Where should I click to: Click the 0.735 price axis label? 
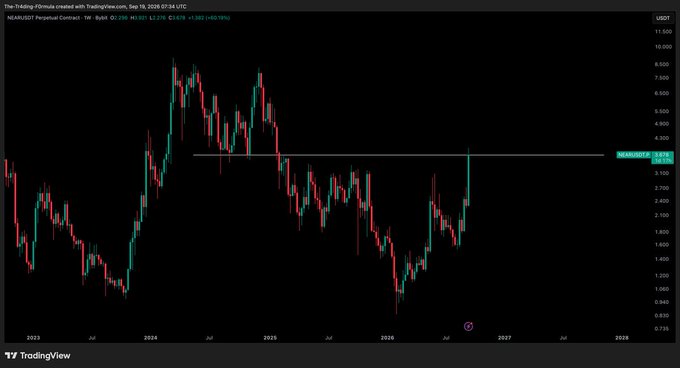pyautogui.click(x=662, y=329)
